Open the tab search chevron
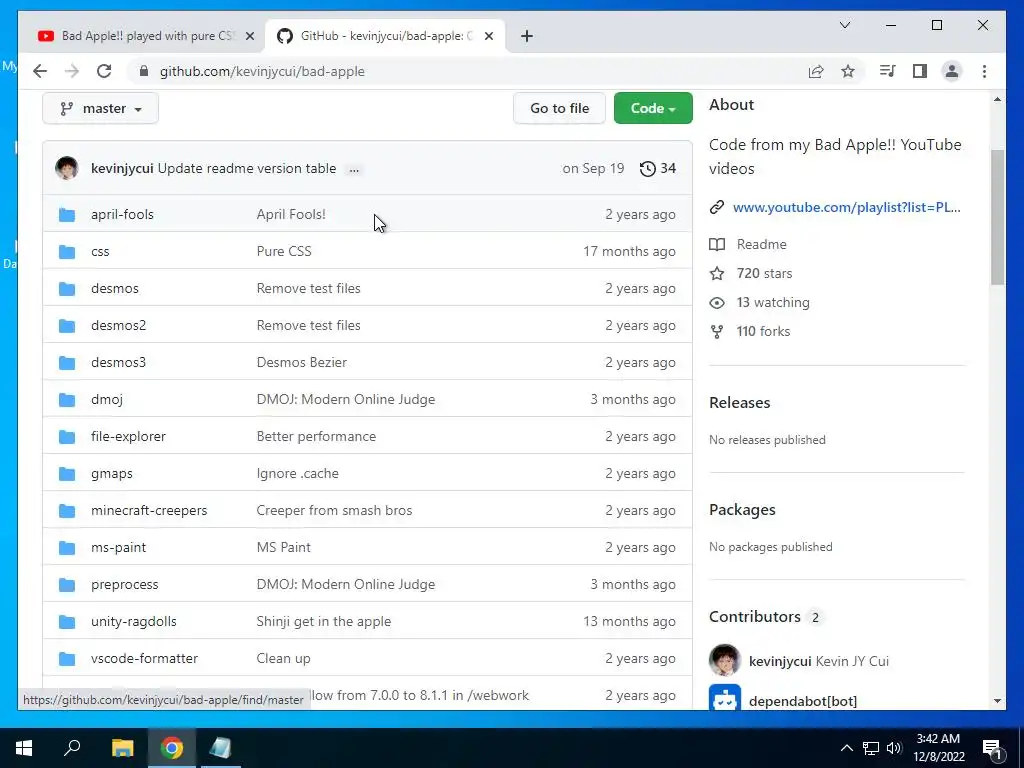The height and width of the screenshot is (768, 1024). 844,25
